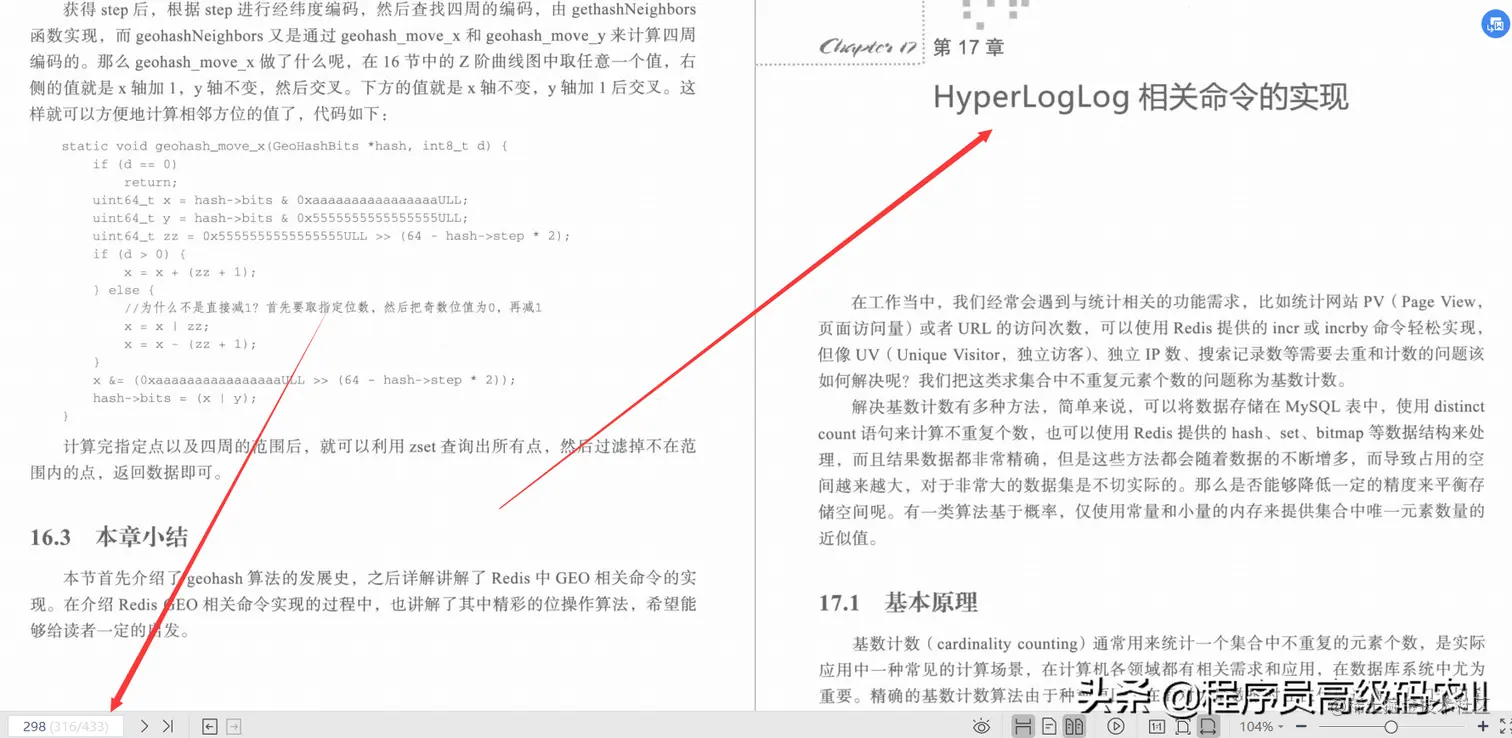Enable eye protection reading mode
Screen dimensions: 1512x738
[x=980, y=726]
